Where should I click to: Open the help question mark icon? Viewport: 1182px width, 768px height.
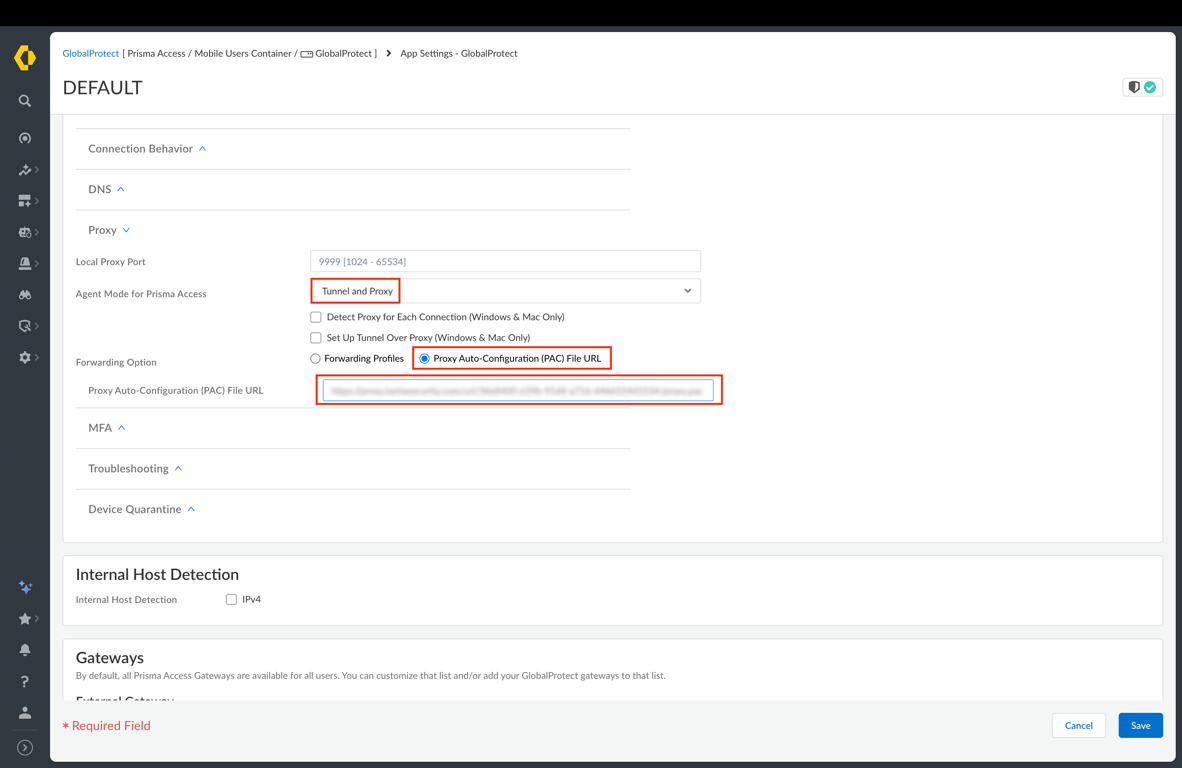[x=25, y=681]
